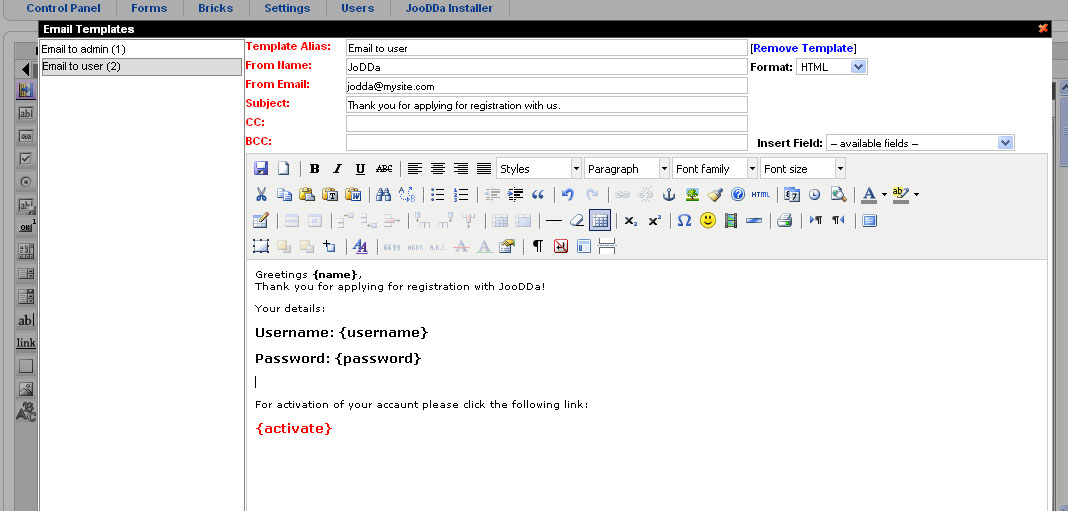Toggle strikethrough formatting
Image resolution: width=1068 pixels, height=511 pixels.
(x=384, y=168)
